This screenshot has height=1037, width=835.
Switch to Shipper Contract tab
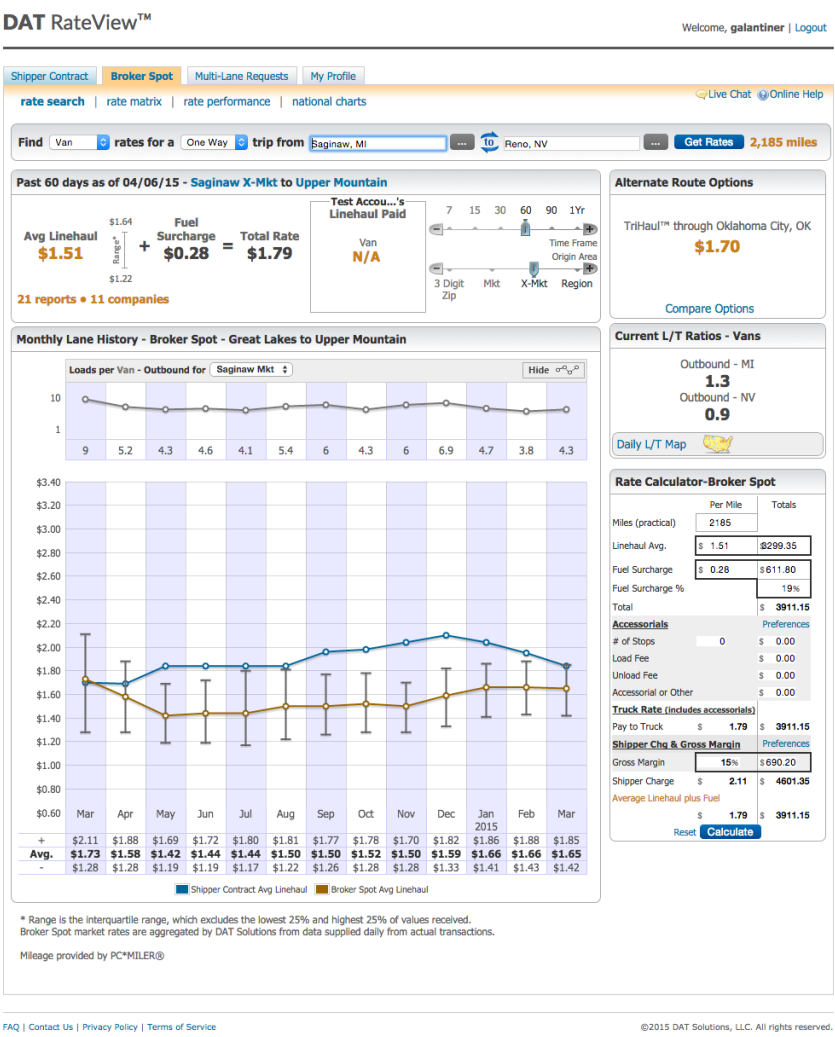50,76
